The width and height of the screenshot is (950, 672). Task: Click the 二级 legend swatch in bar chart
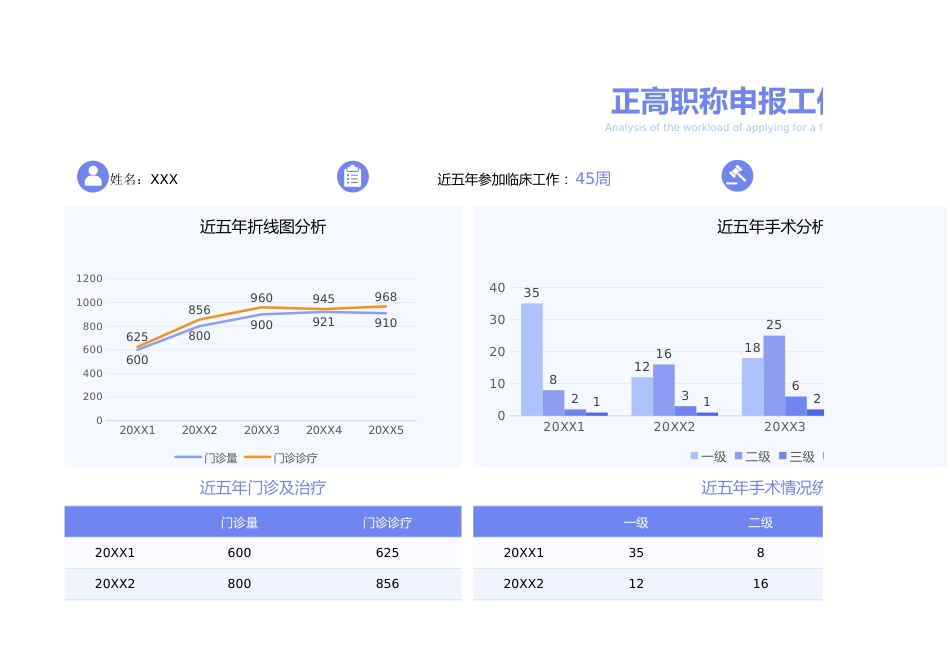point(739,456)
